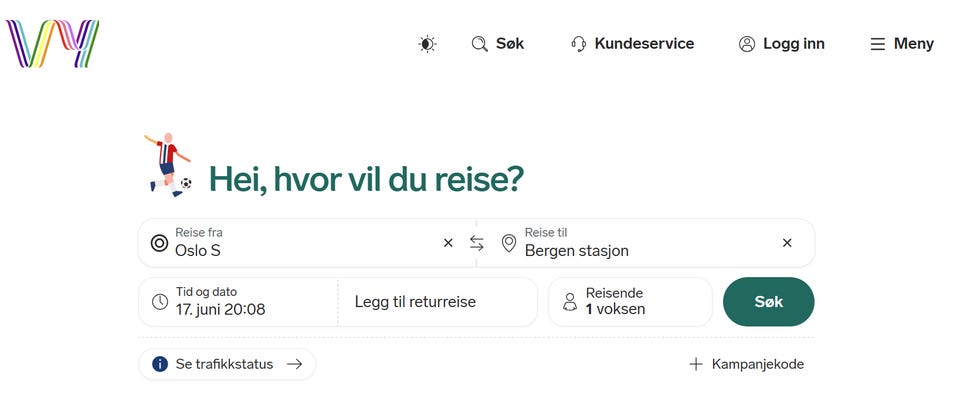Expand Kampanjekode with plus icon
Screen dimensions: 960x411
pos(746,364)
